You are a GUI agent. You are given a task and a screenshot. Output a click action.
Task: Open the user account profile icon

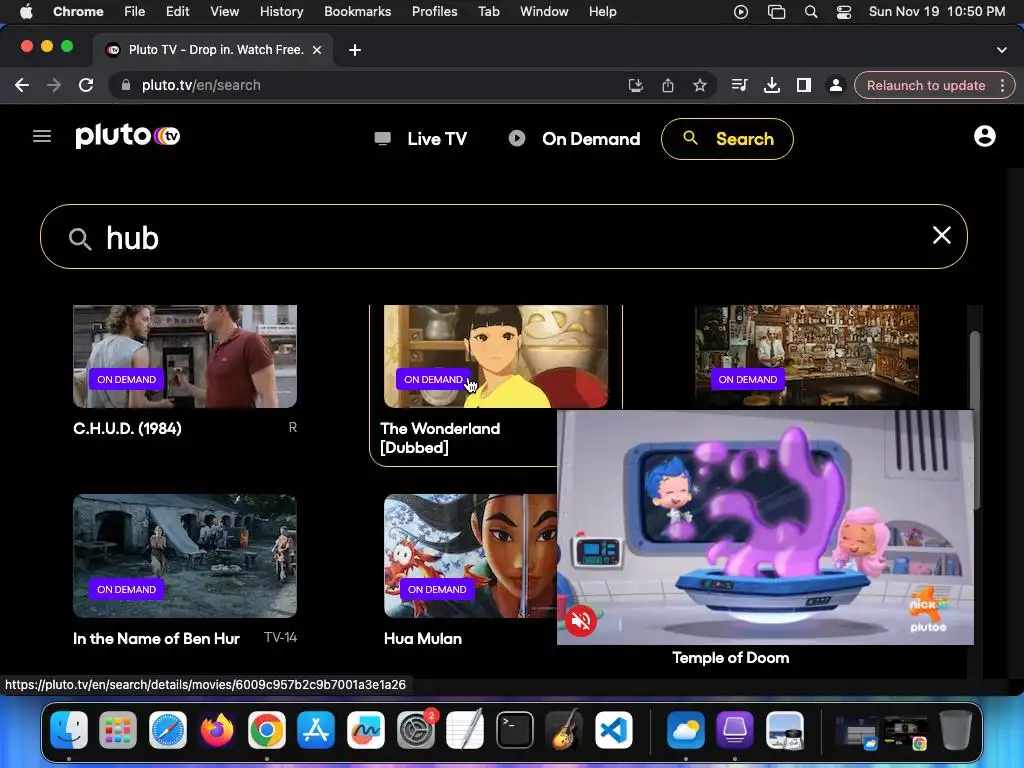pyautogui.click(x=984, y=136)
